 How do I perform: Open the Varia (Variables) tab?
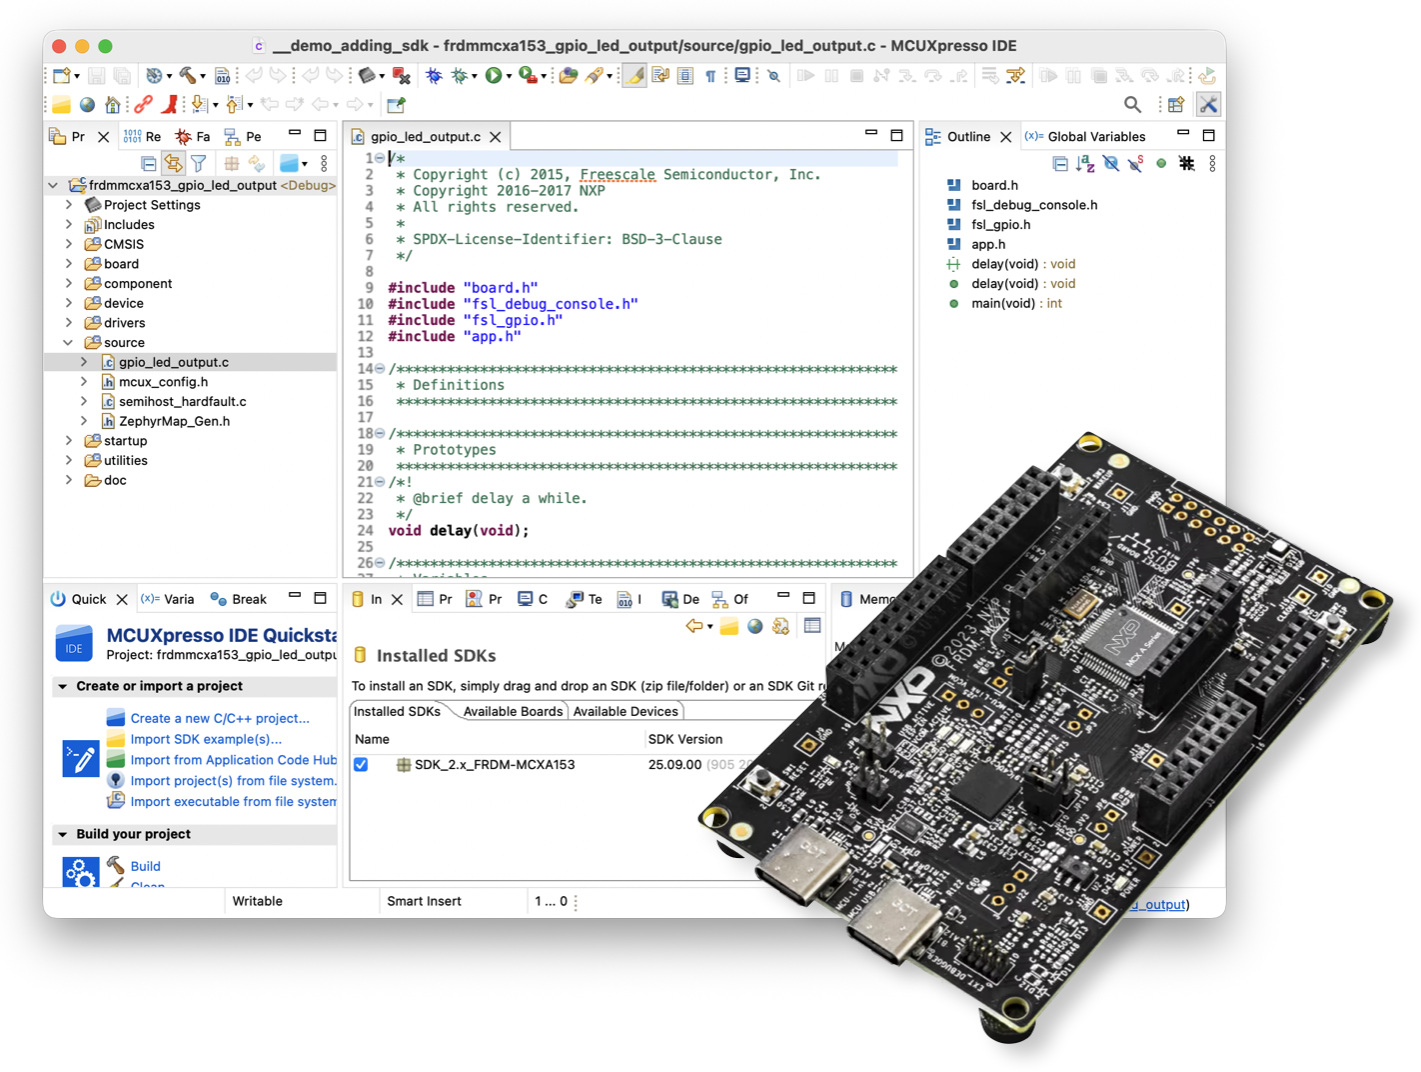(x=168, y=599)
